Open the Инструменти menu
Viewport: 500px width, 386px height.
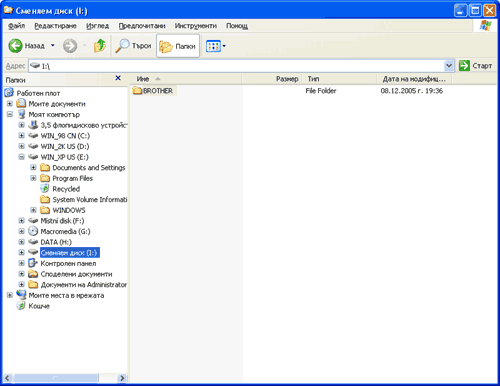pos(196,26)
